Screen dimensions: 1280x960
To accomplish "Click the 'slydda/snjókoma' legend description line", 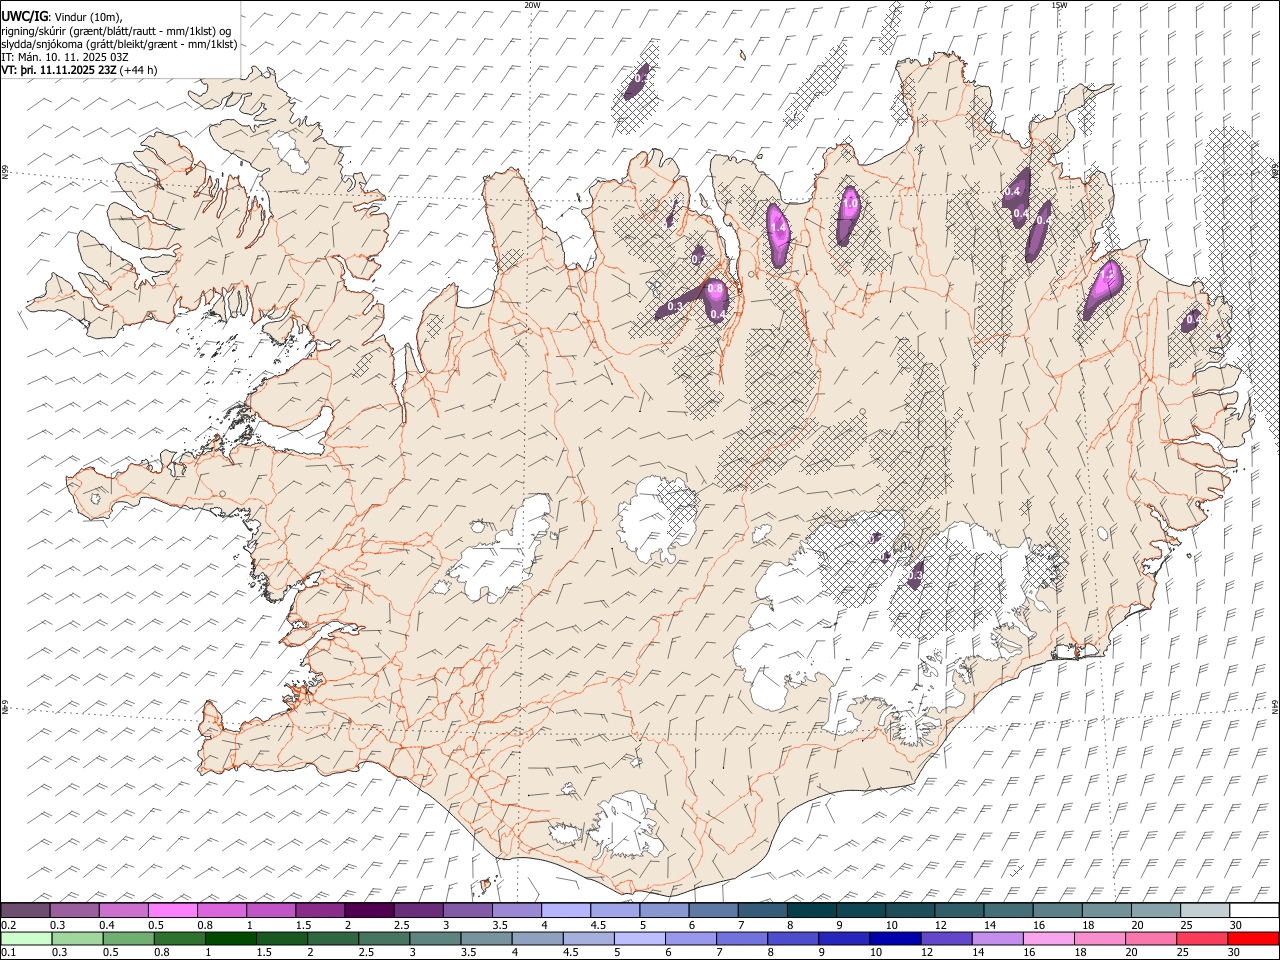I will (119, 44).
